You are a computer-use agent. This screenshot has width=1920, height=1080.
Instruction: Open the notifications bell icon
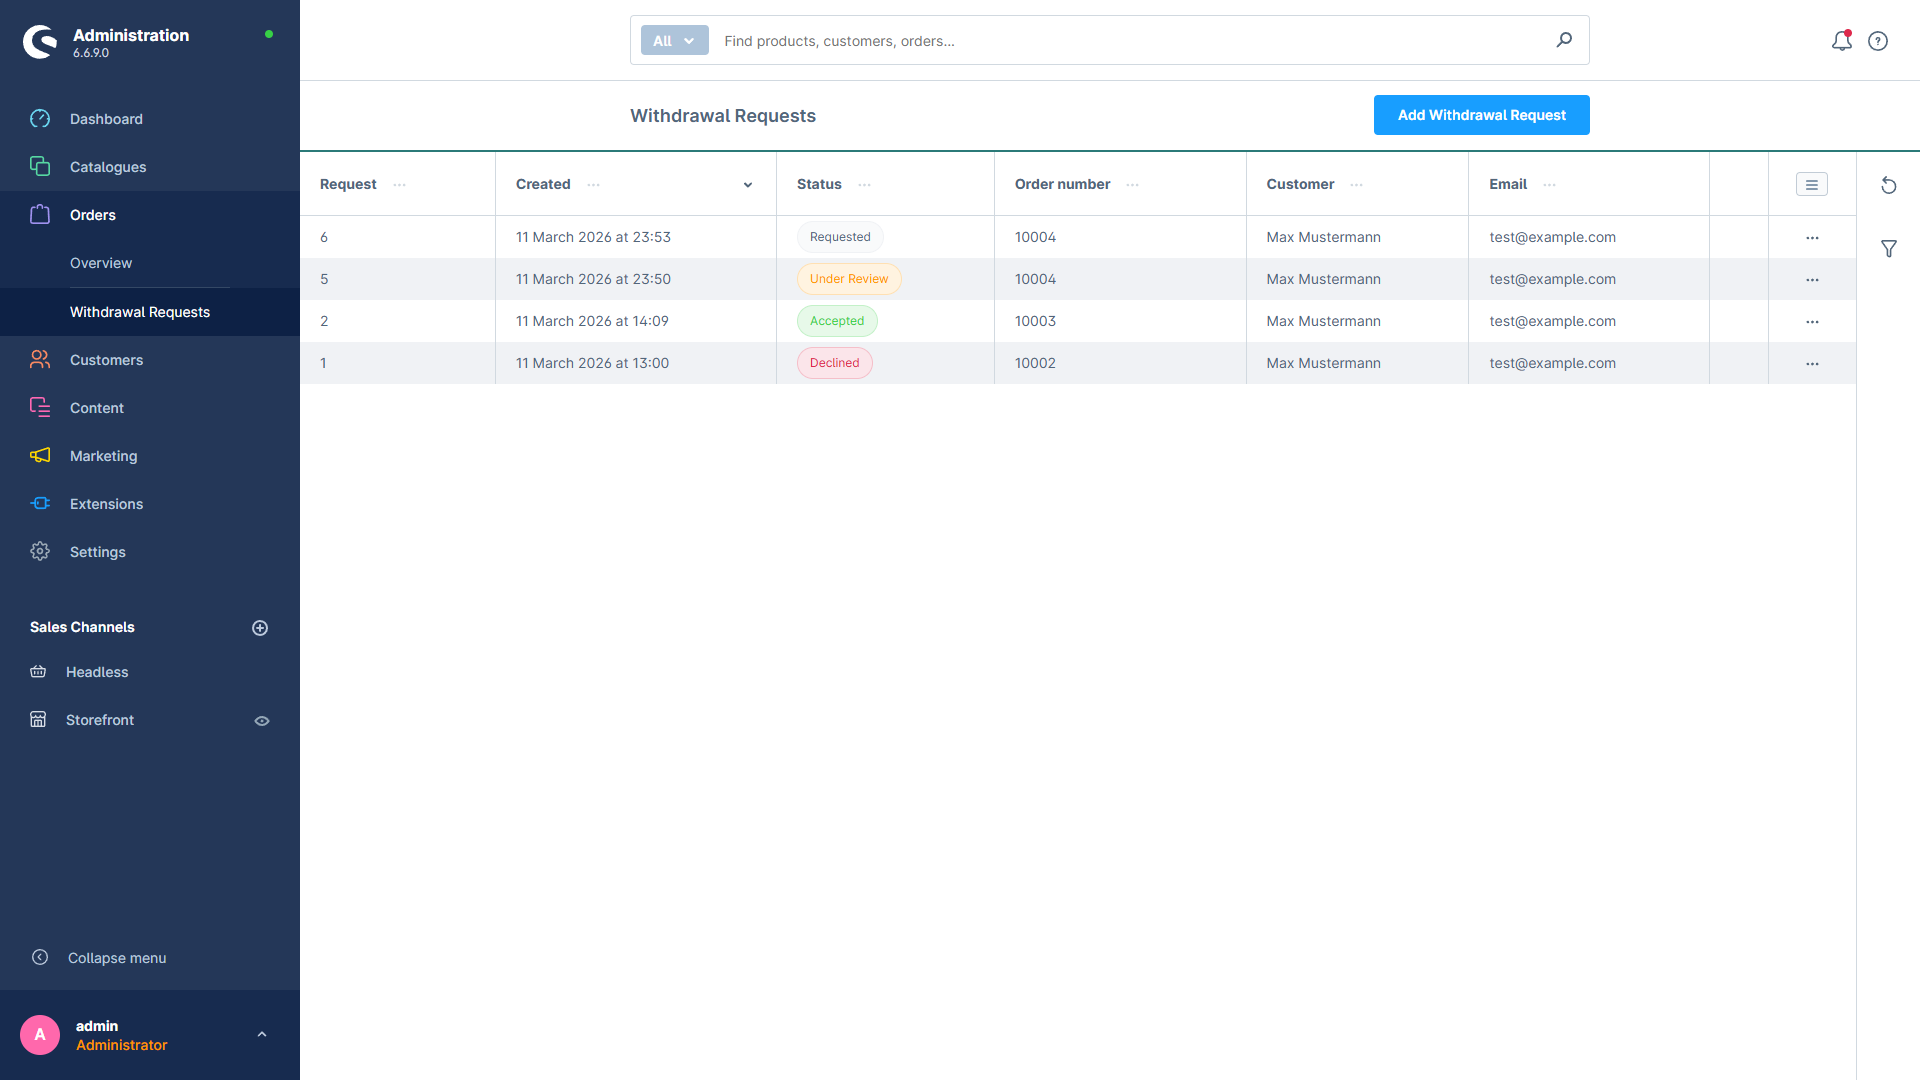[x=1841, y=41]
